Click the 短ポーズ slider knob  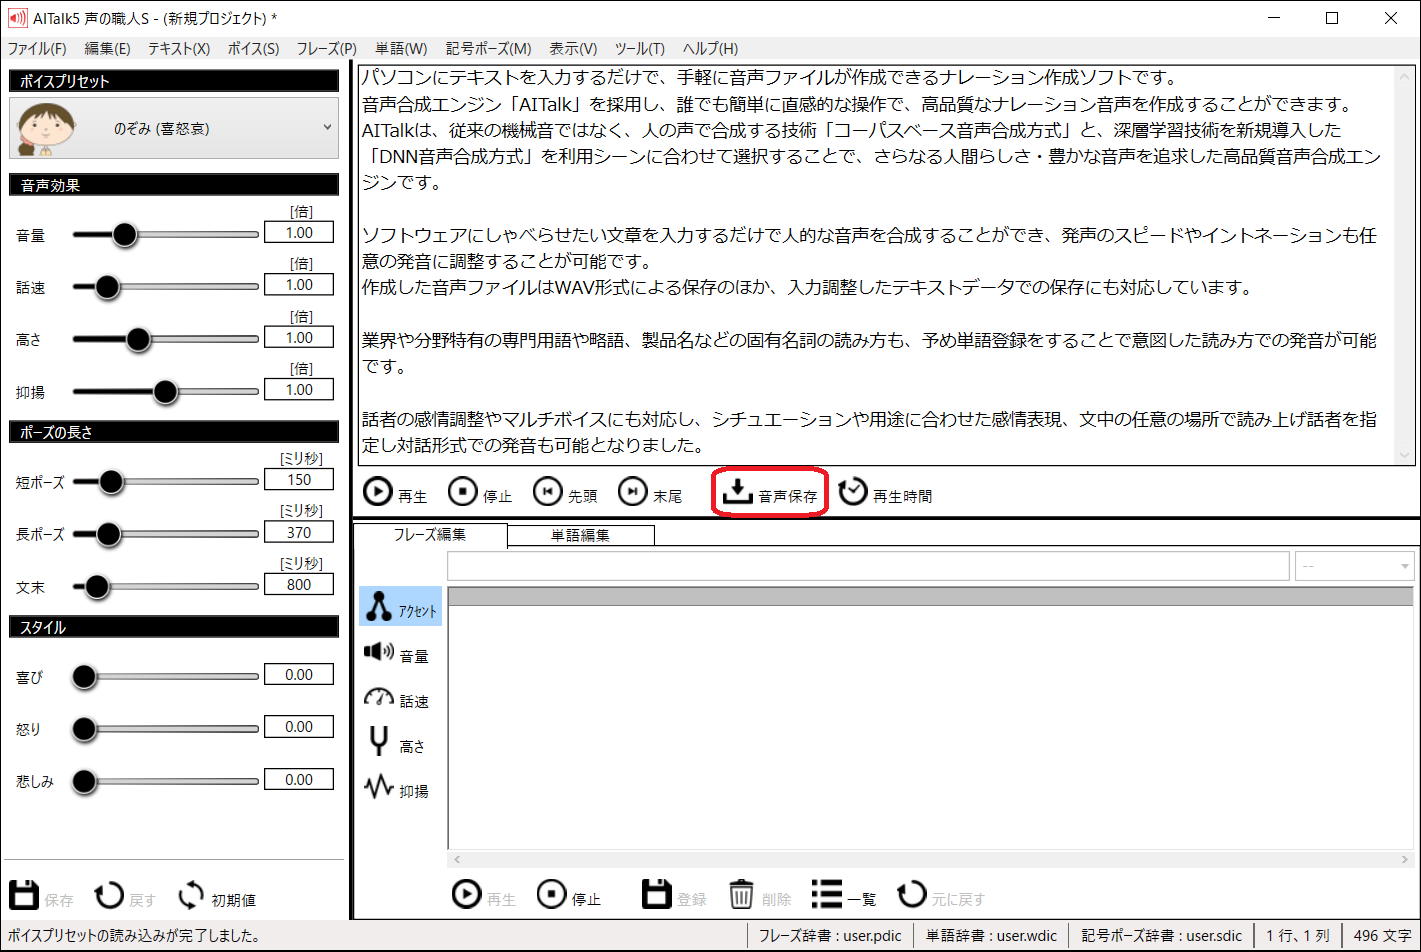[110, 482]
